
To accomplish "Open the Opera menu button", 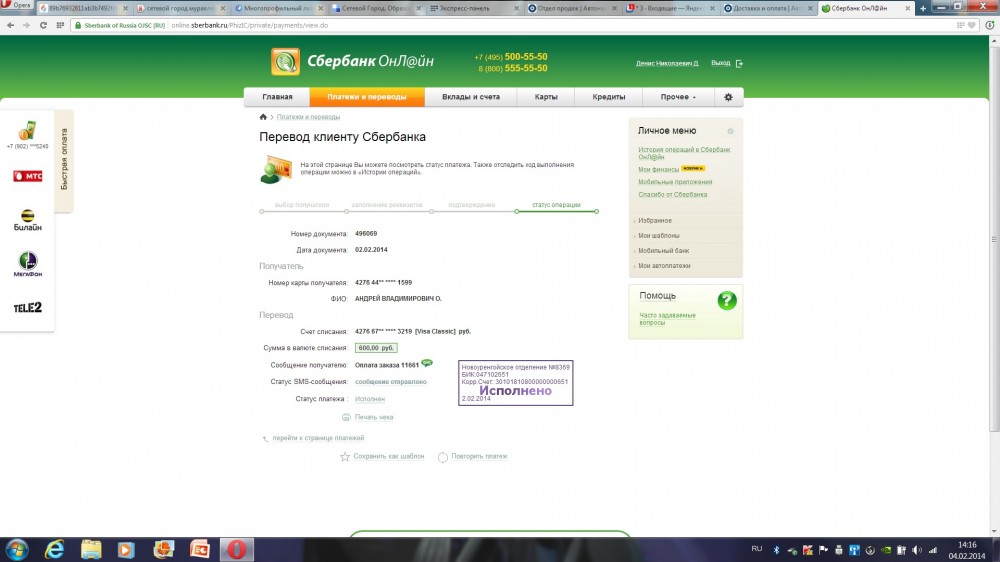I will 16,5.
